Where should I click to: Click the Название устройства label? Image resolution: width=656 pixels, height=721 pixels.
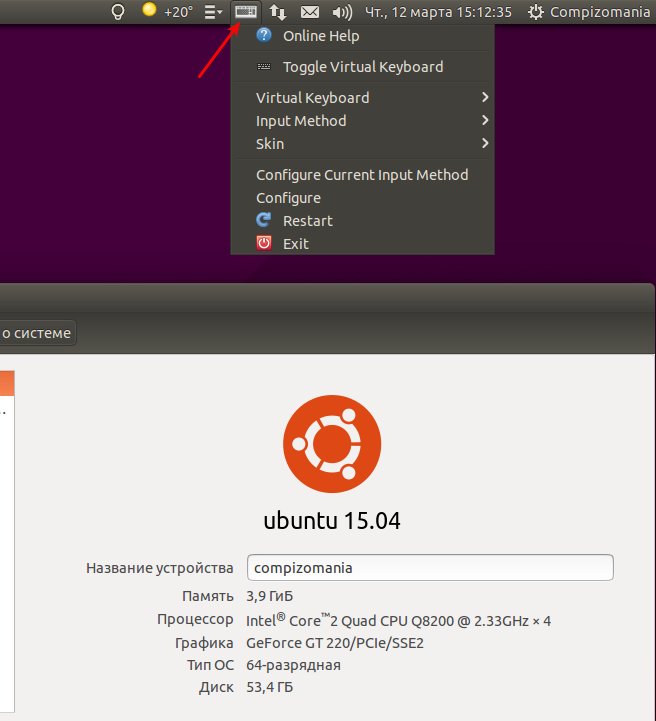[160, 568]
